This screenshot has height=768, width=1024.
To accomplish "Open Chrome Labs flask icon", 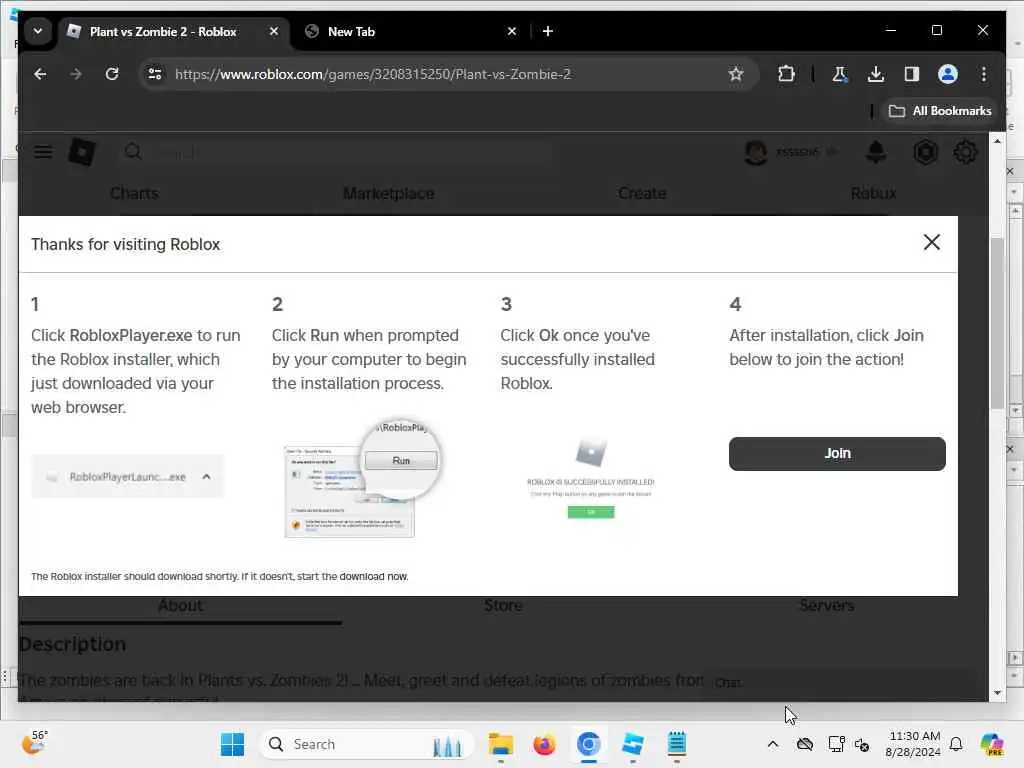I will (839, 74).
